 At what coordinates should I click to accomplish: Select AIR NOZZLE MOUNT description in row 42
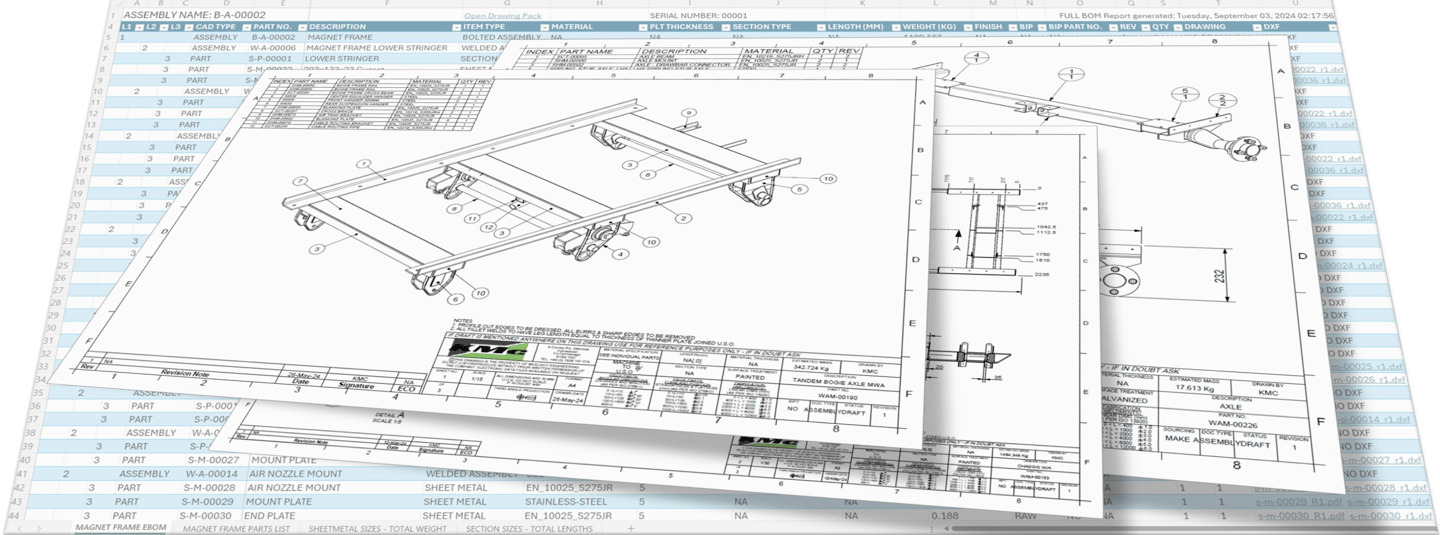[x=296, y=487]
